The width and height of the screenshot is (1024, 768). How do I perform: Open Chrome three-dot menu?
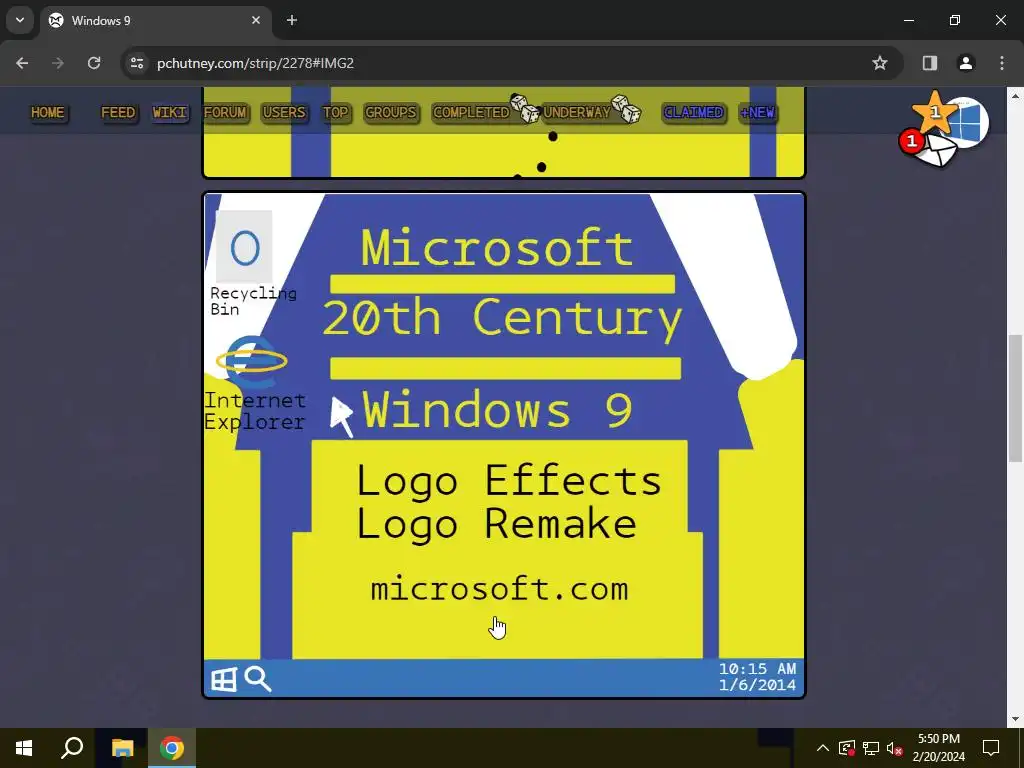point(1002,63)
